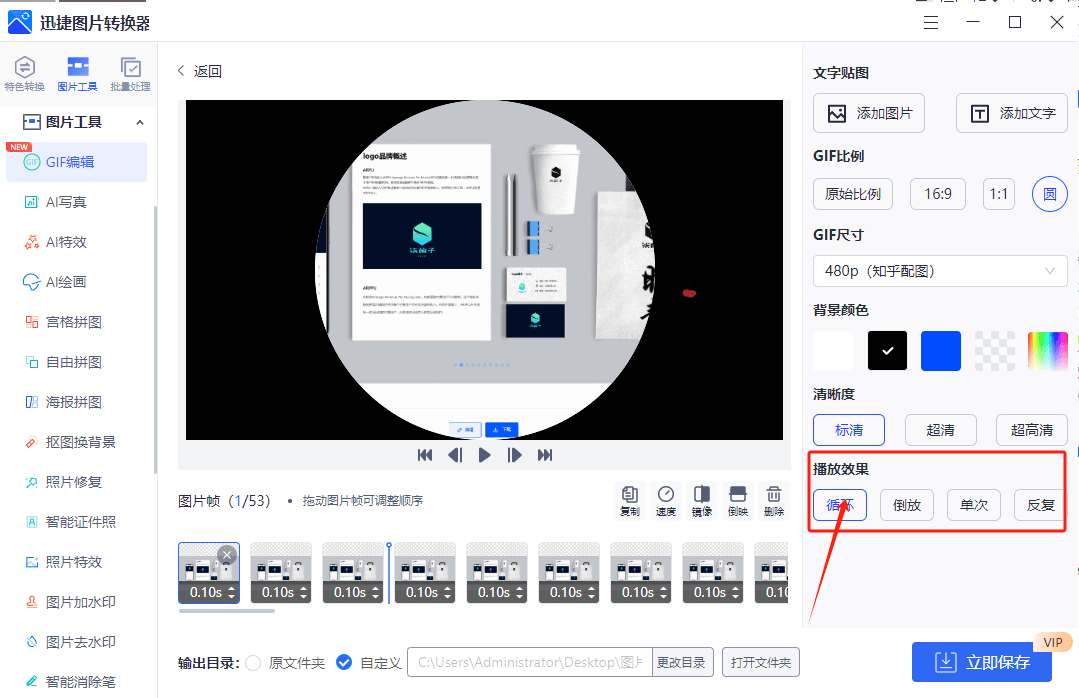The height and width of the screenshot is (698, 1079).
Task: Open the GIF尺寸 480p dropdown
Action: [x=940, y=271]
